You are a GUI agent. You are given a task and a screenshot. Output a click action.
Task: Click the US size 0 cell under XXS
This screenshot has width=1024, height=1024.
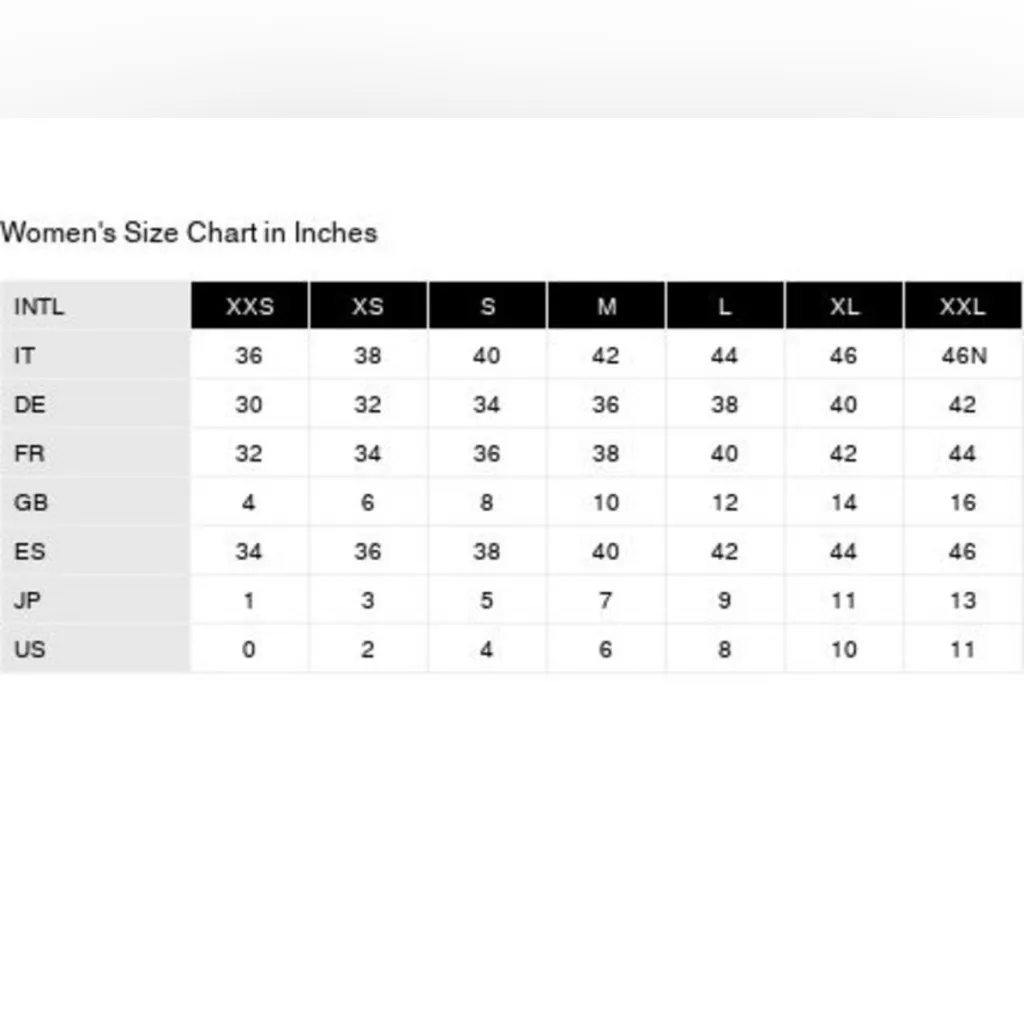[249, 650]
